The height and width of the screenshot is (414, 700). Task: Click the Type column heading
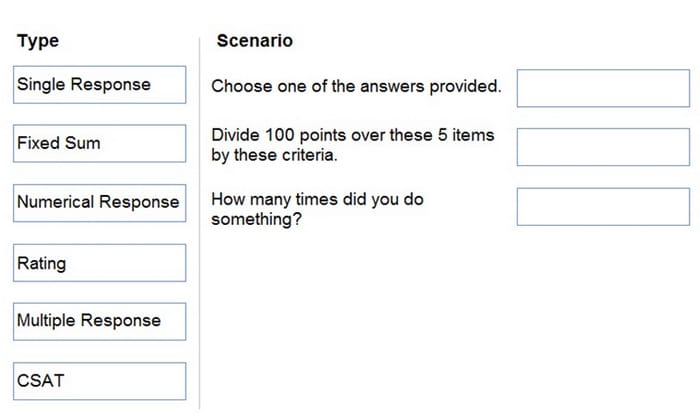[38, 41]
